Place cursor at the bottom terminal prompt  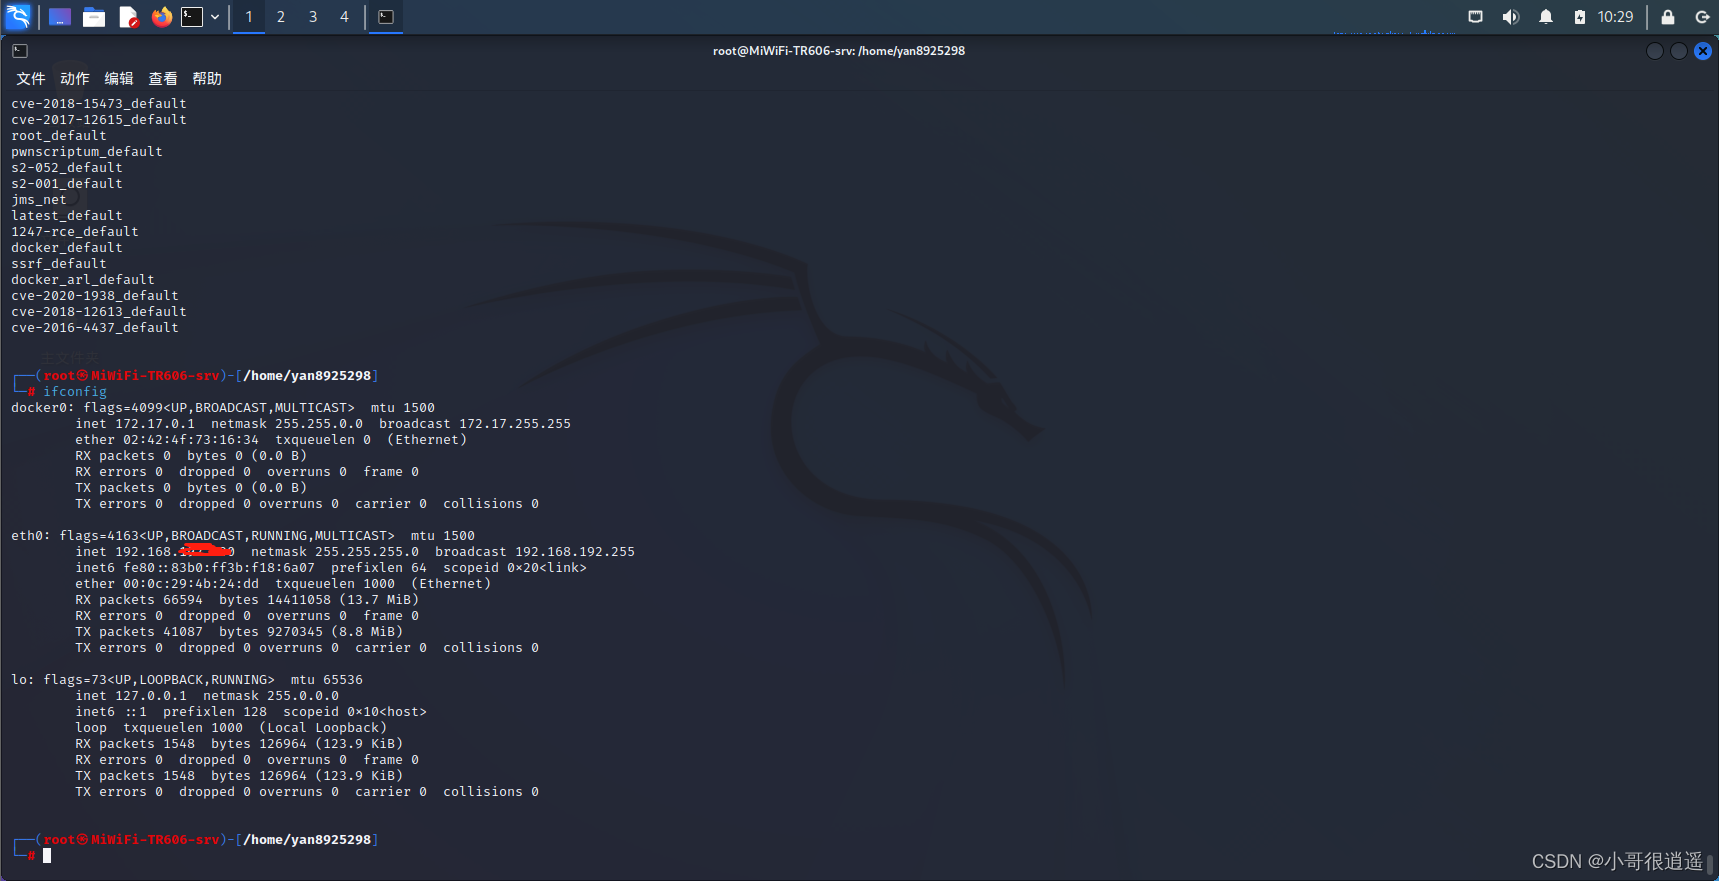pos(47,856)
